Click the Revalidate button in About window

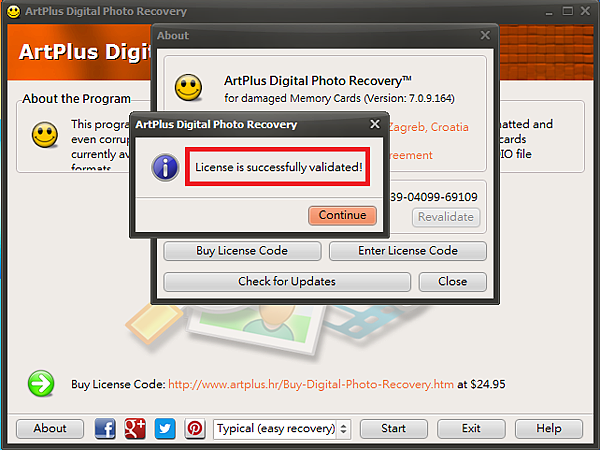click(446, 217)
